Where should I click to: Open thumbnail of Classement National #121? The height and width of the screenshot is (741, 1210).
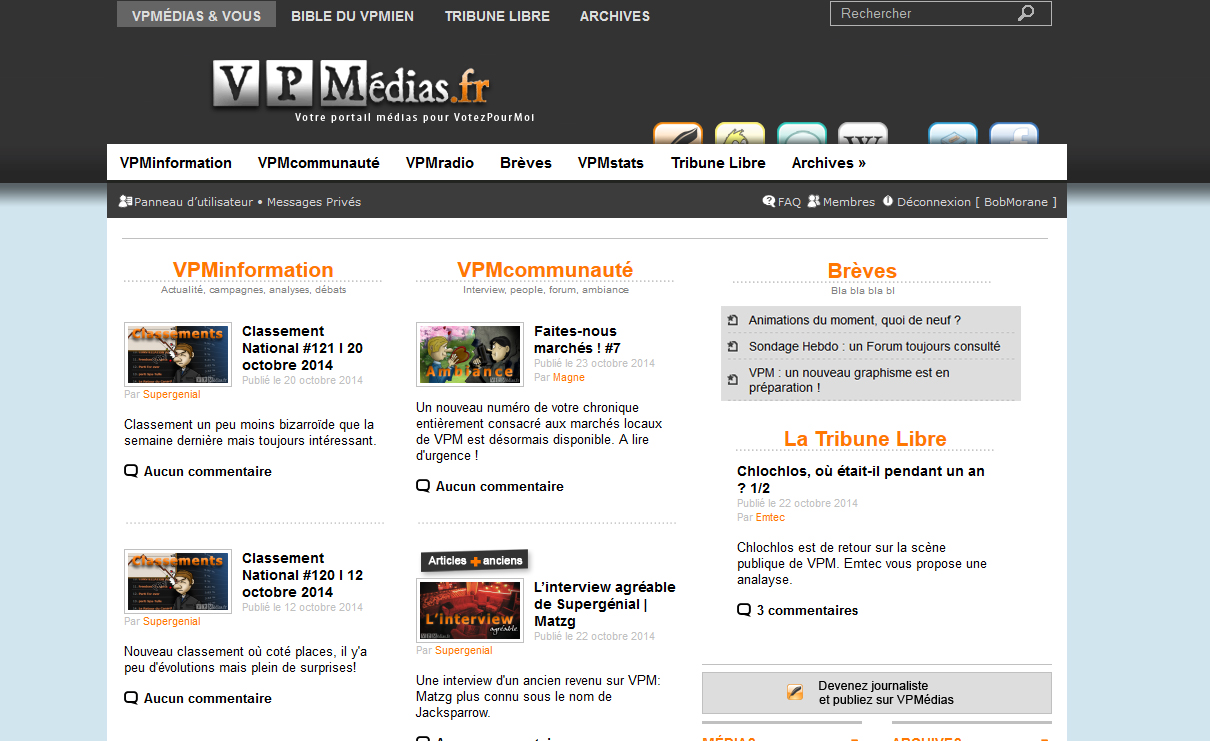(x=178, y=354)
